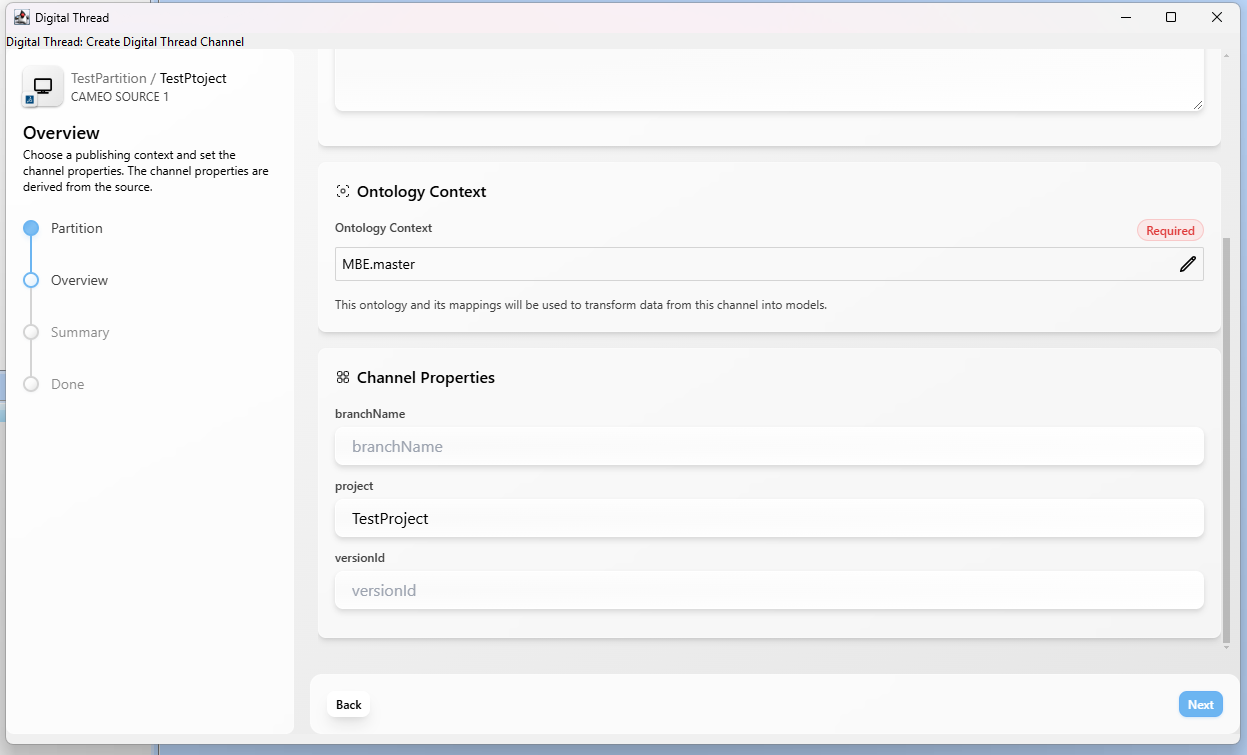Image resolution: width=1247 pixels, height=755 pixels.
Task: Focus the branchName input field
Action: 768,446
